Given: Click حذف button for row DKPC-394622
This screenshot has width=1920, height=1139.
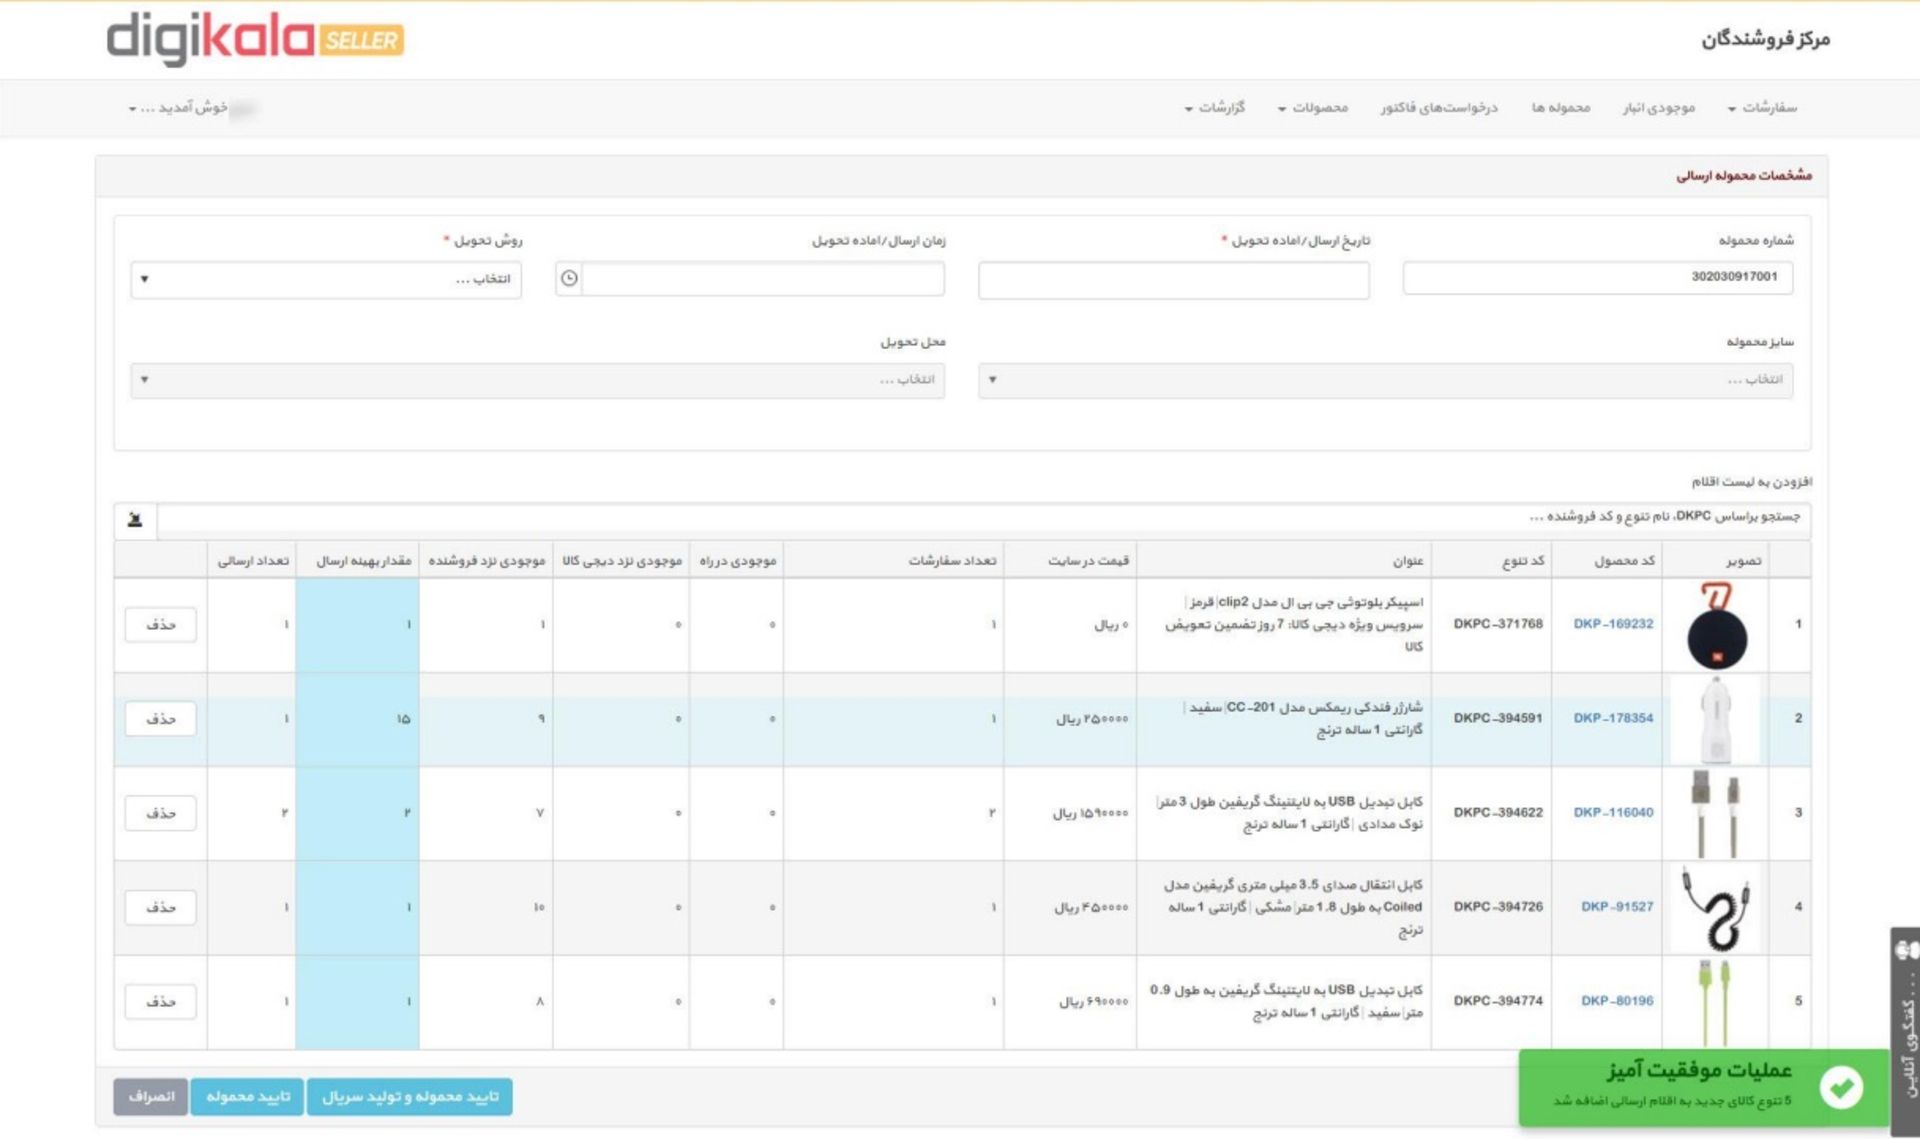Looking at the screenshot, I should point(161,813).
